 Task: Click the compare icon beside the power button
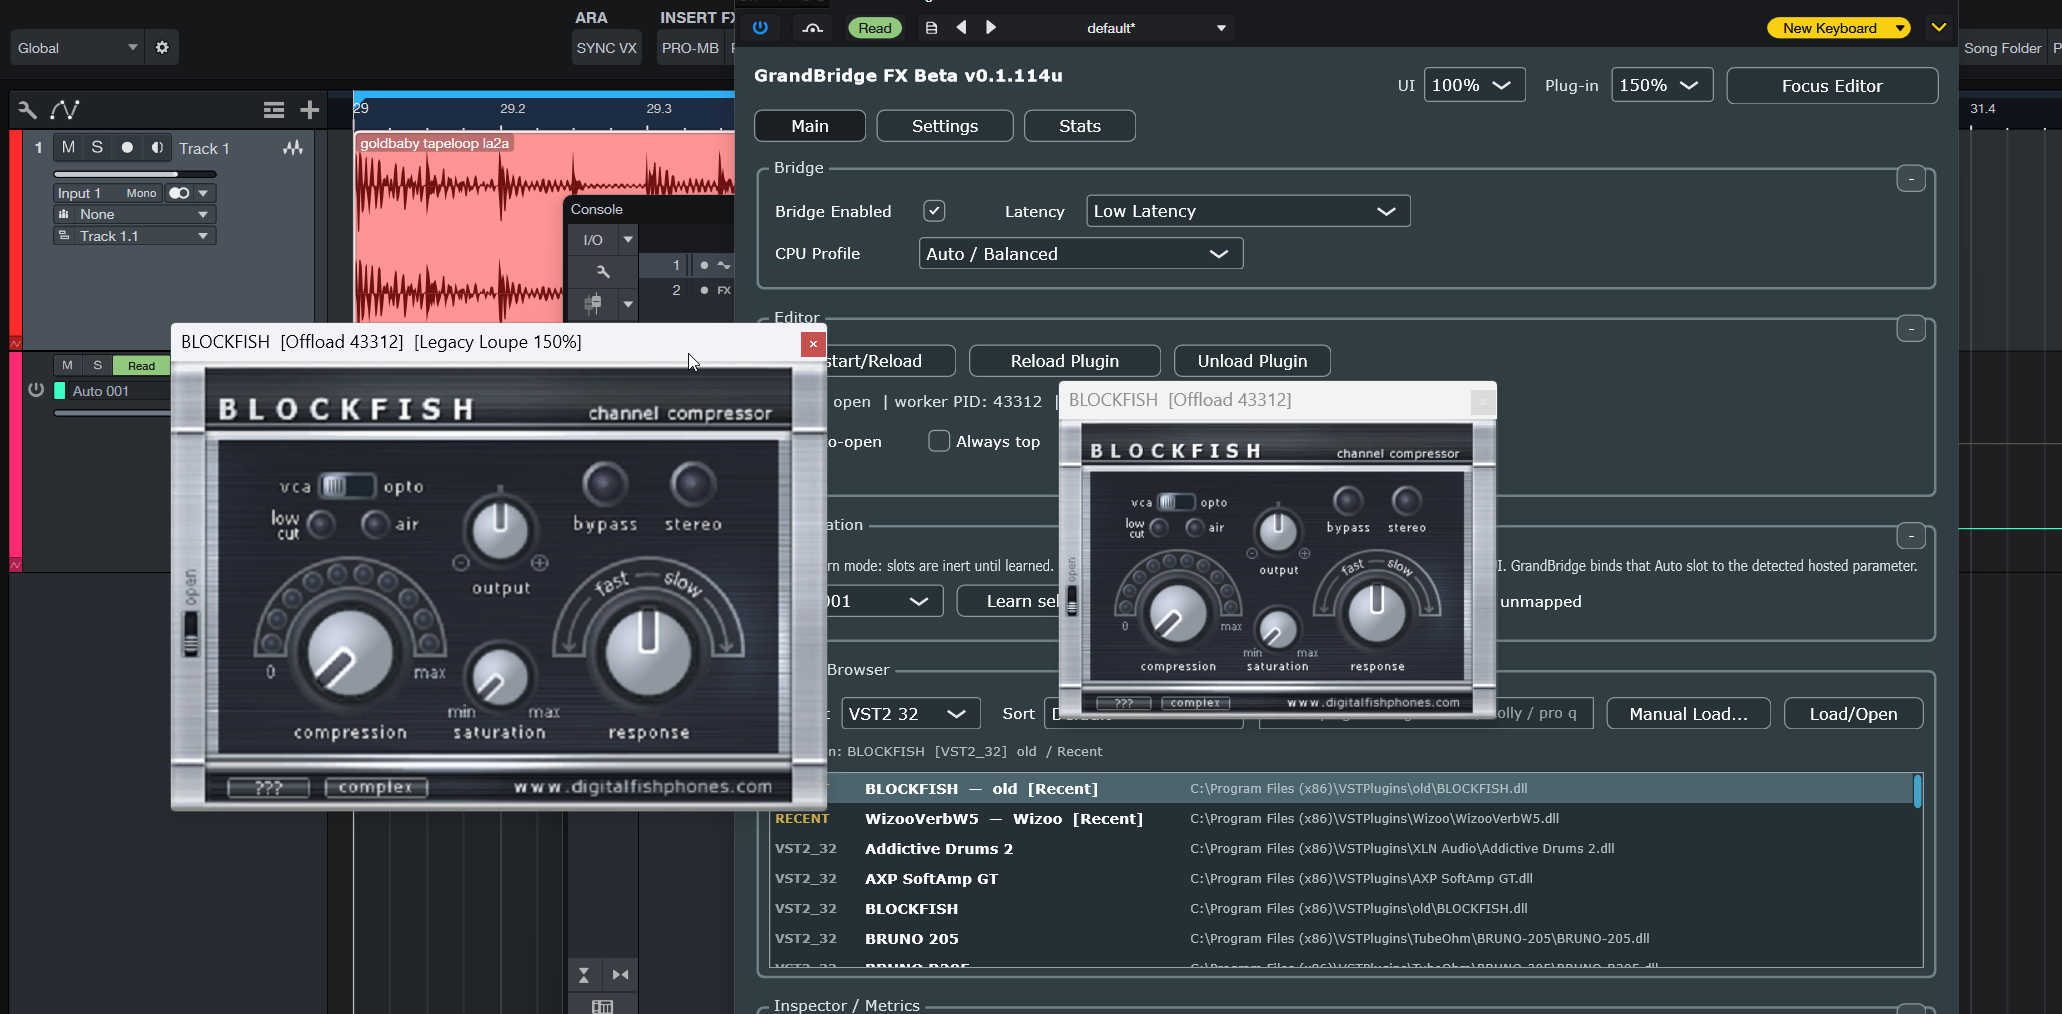pyautogui.click(x=813, y=28)
